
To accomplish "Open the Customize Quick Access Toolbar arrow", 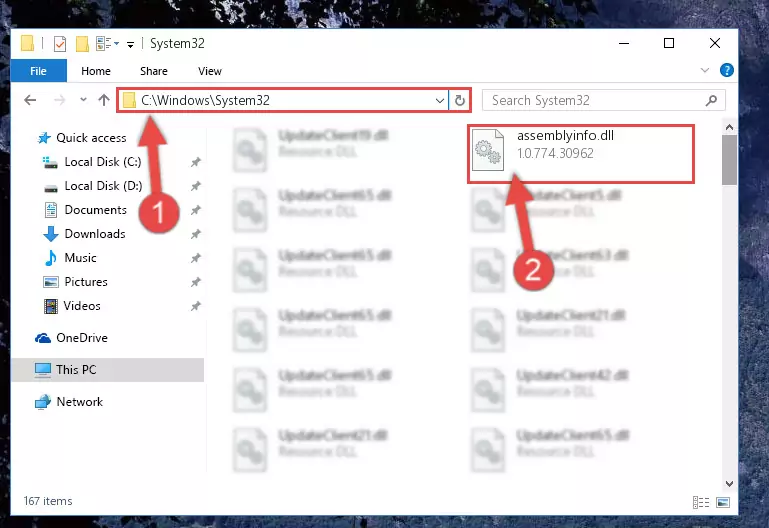I will (130, 45).
